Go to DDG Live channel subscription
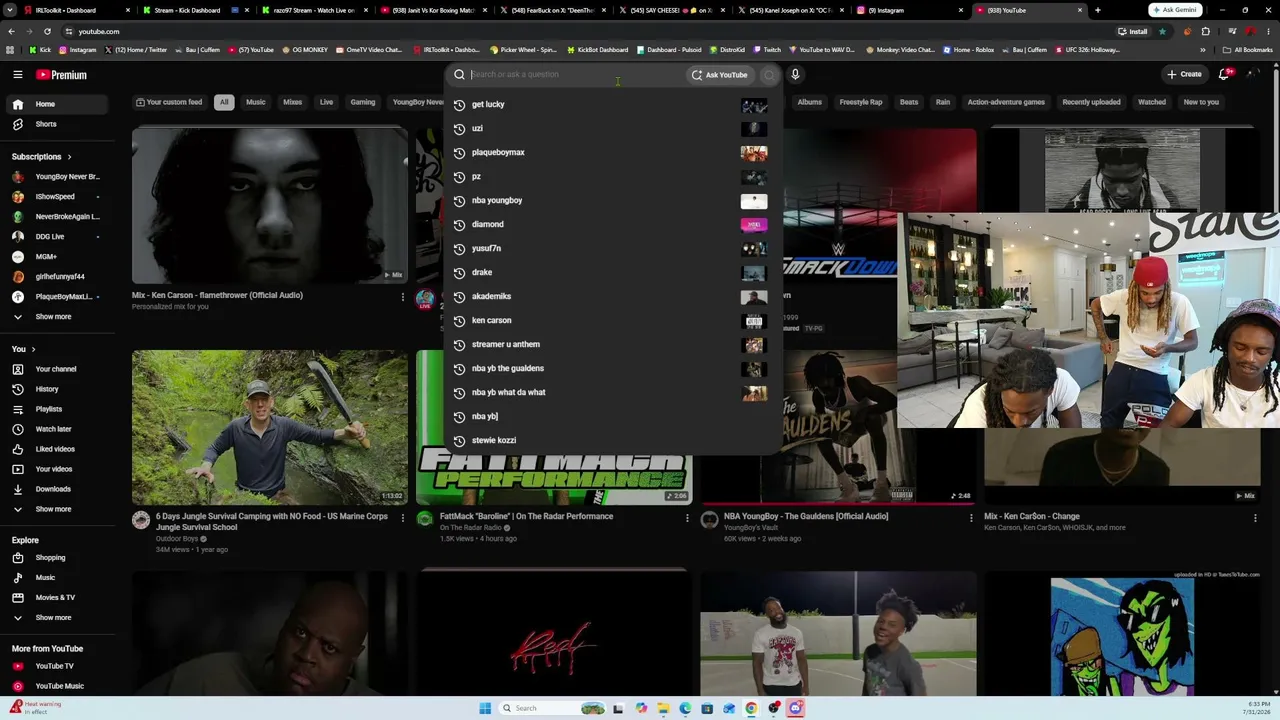This screenshot has height=720, width=1280. click(58, 236)
